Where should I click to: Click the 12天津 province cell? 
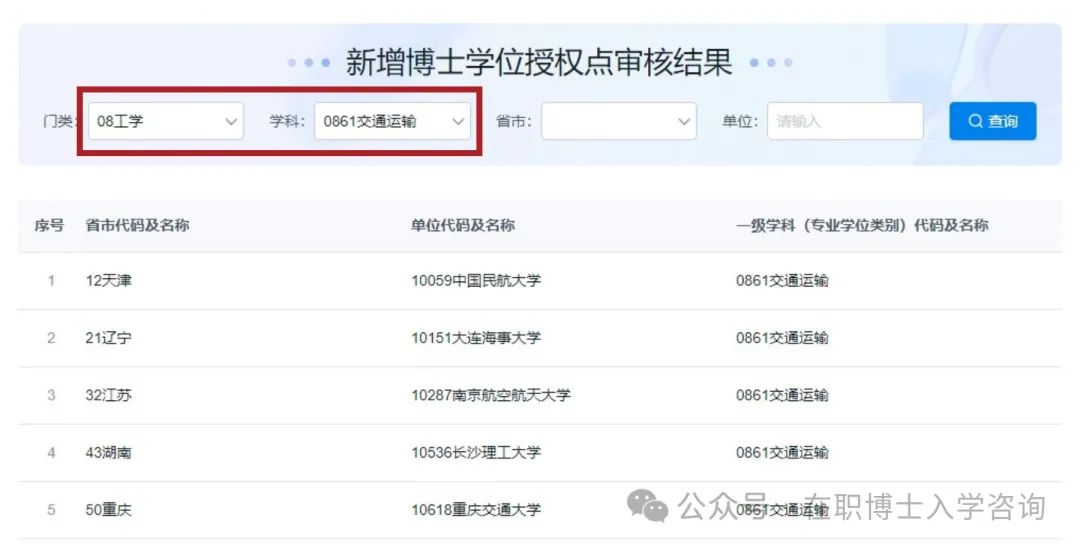(x=108, y=281)
